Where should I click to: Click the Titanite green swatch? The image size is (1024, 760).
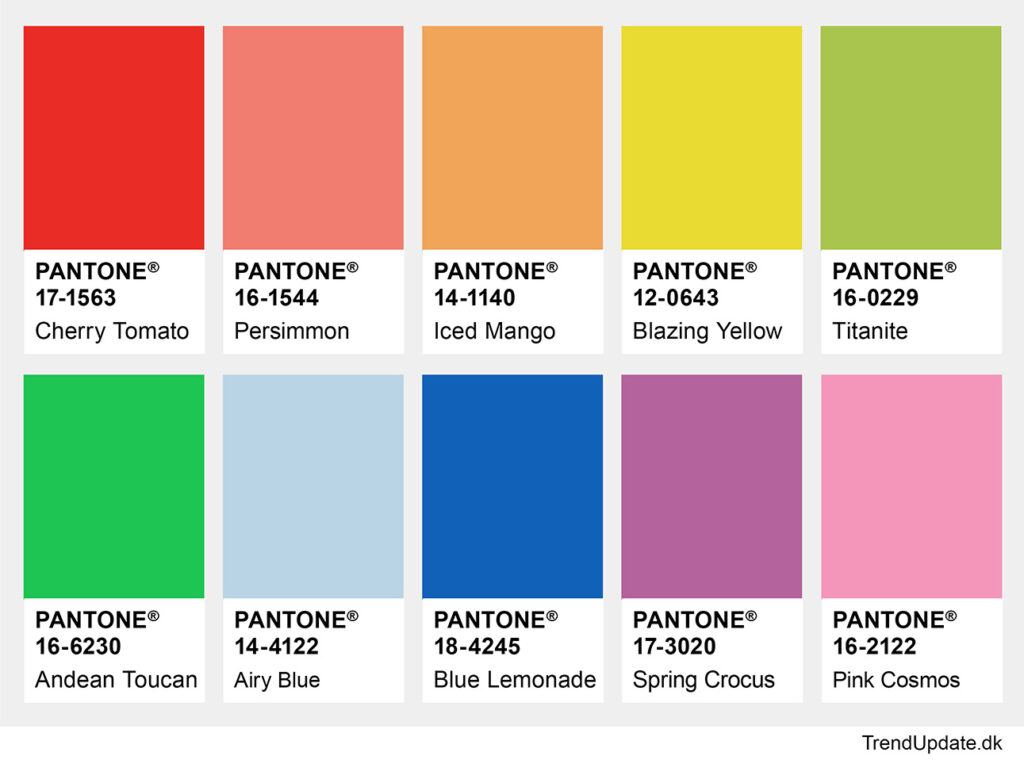point(911,138)
